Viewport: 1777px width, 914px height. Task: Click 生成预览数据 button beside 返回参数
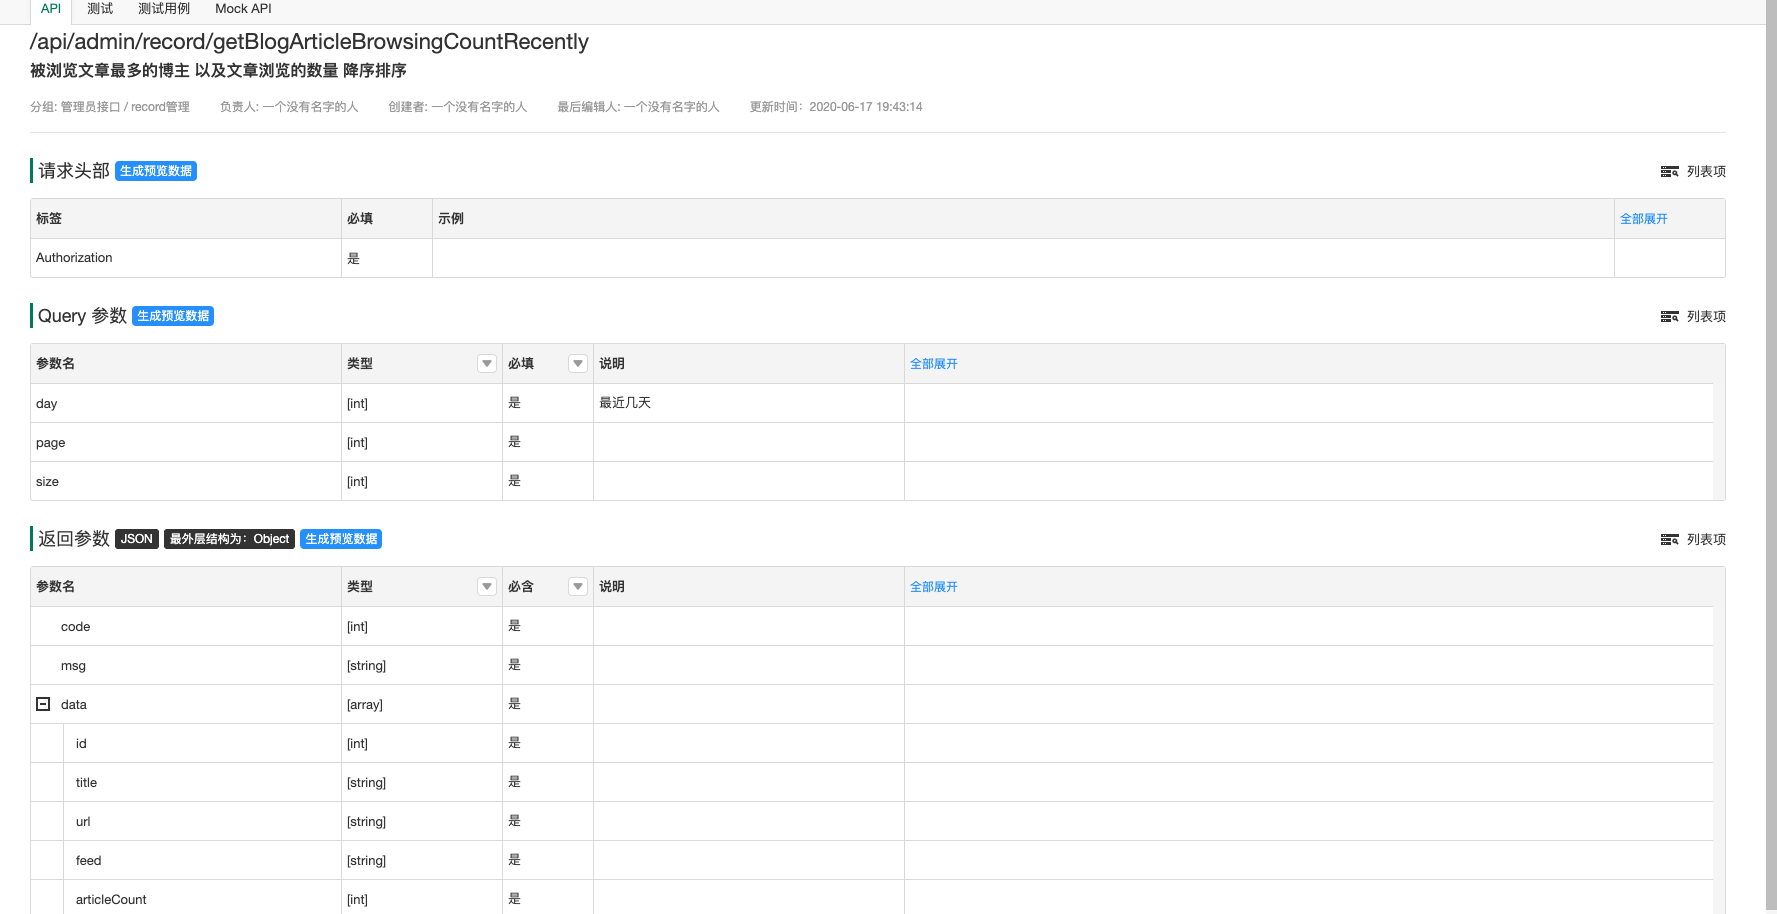(x=341, y=539)
